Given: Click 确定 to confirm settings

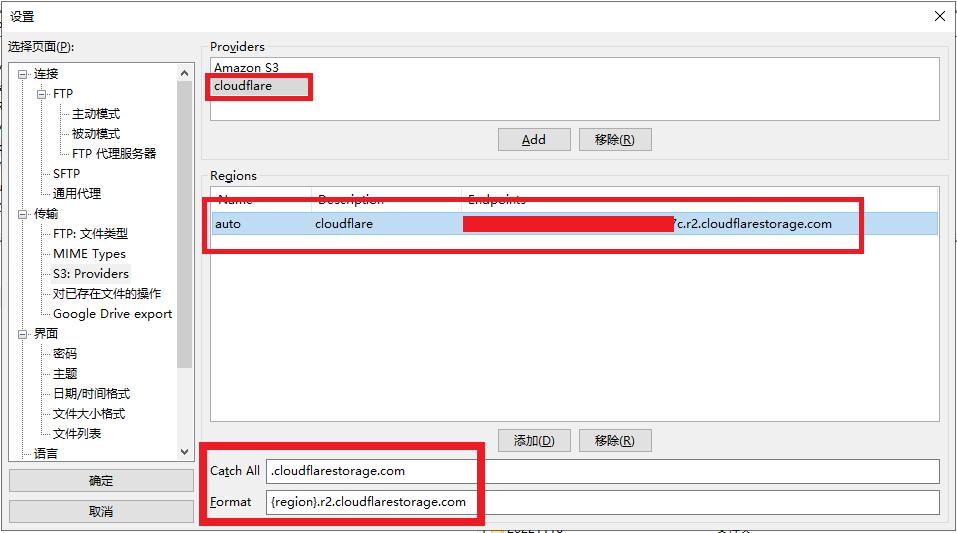Looking at the screenshot, I should [x=101, y=480].
